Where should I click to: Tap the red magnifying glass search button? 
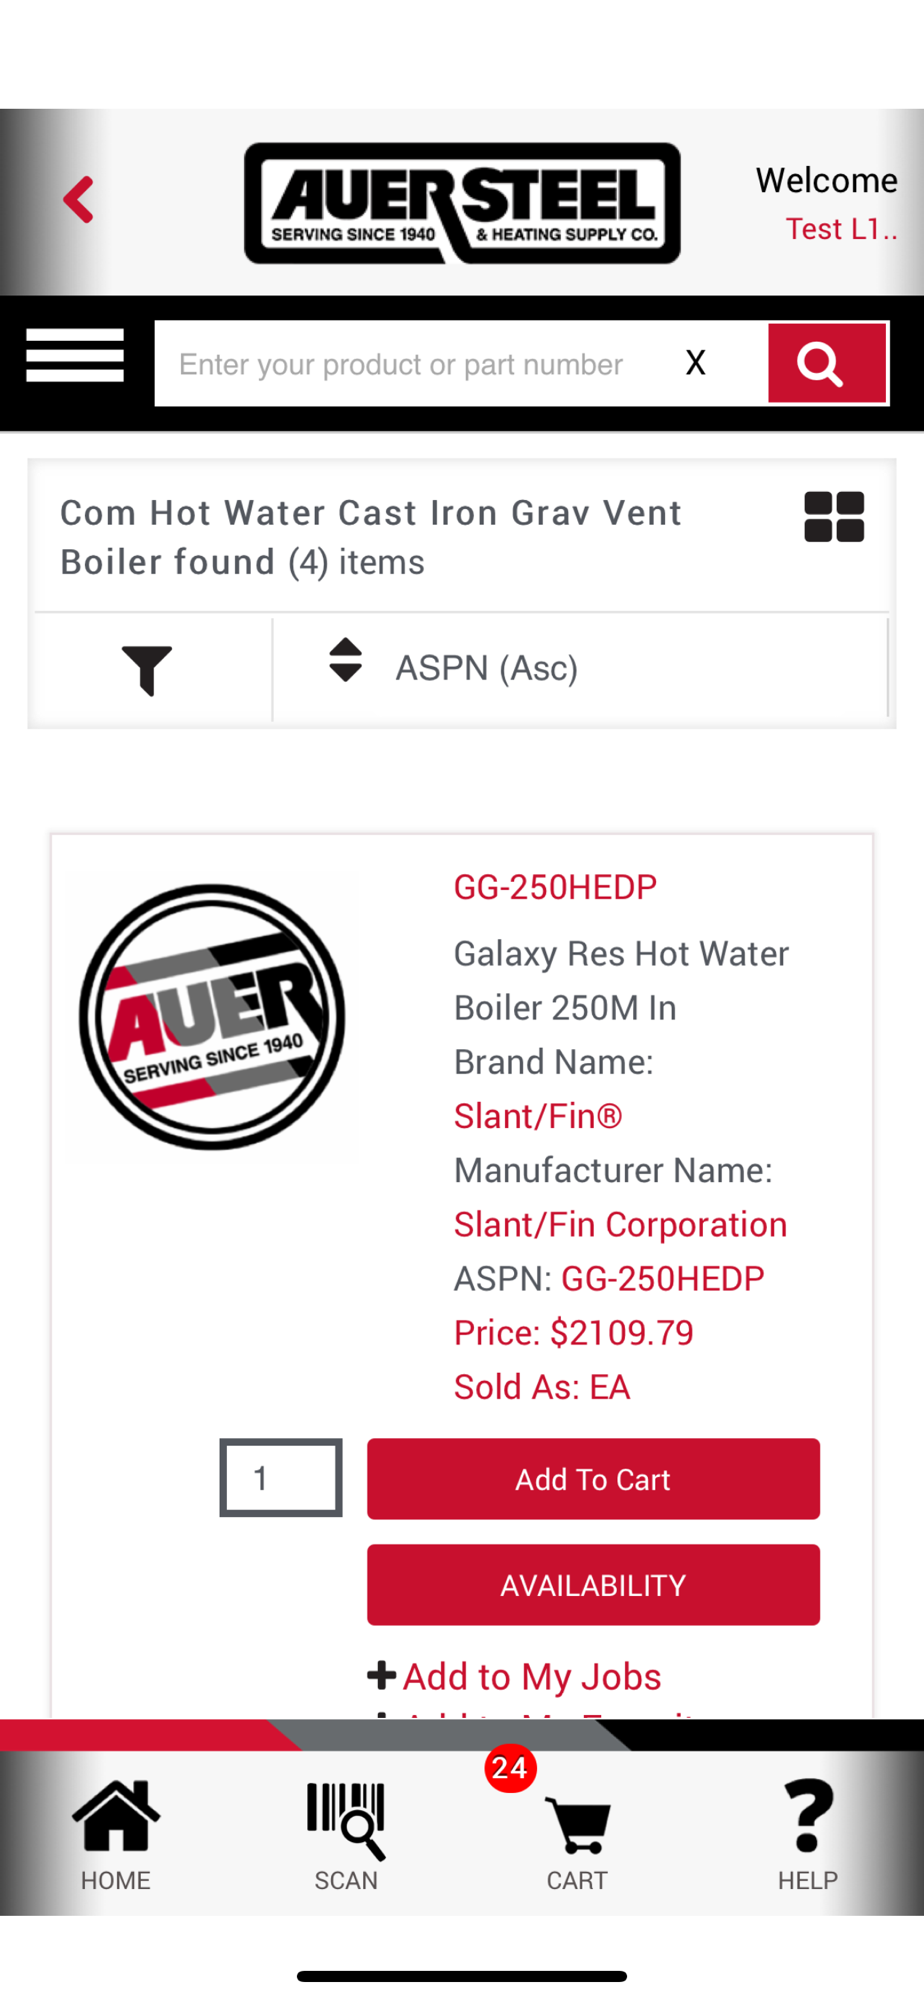827,363
